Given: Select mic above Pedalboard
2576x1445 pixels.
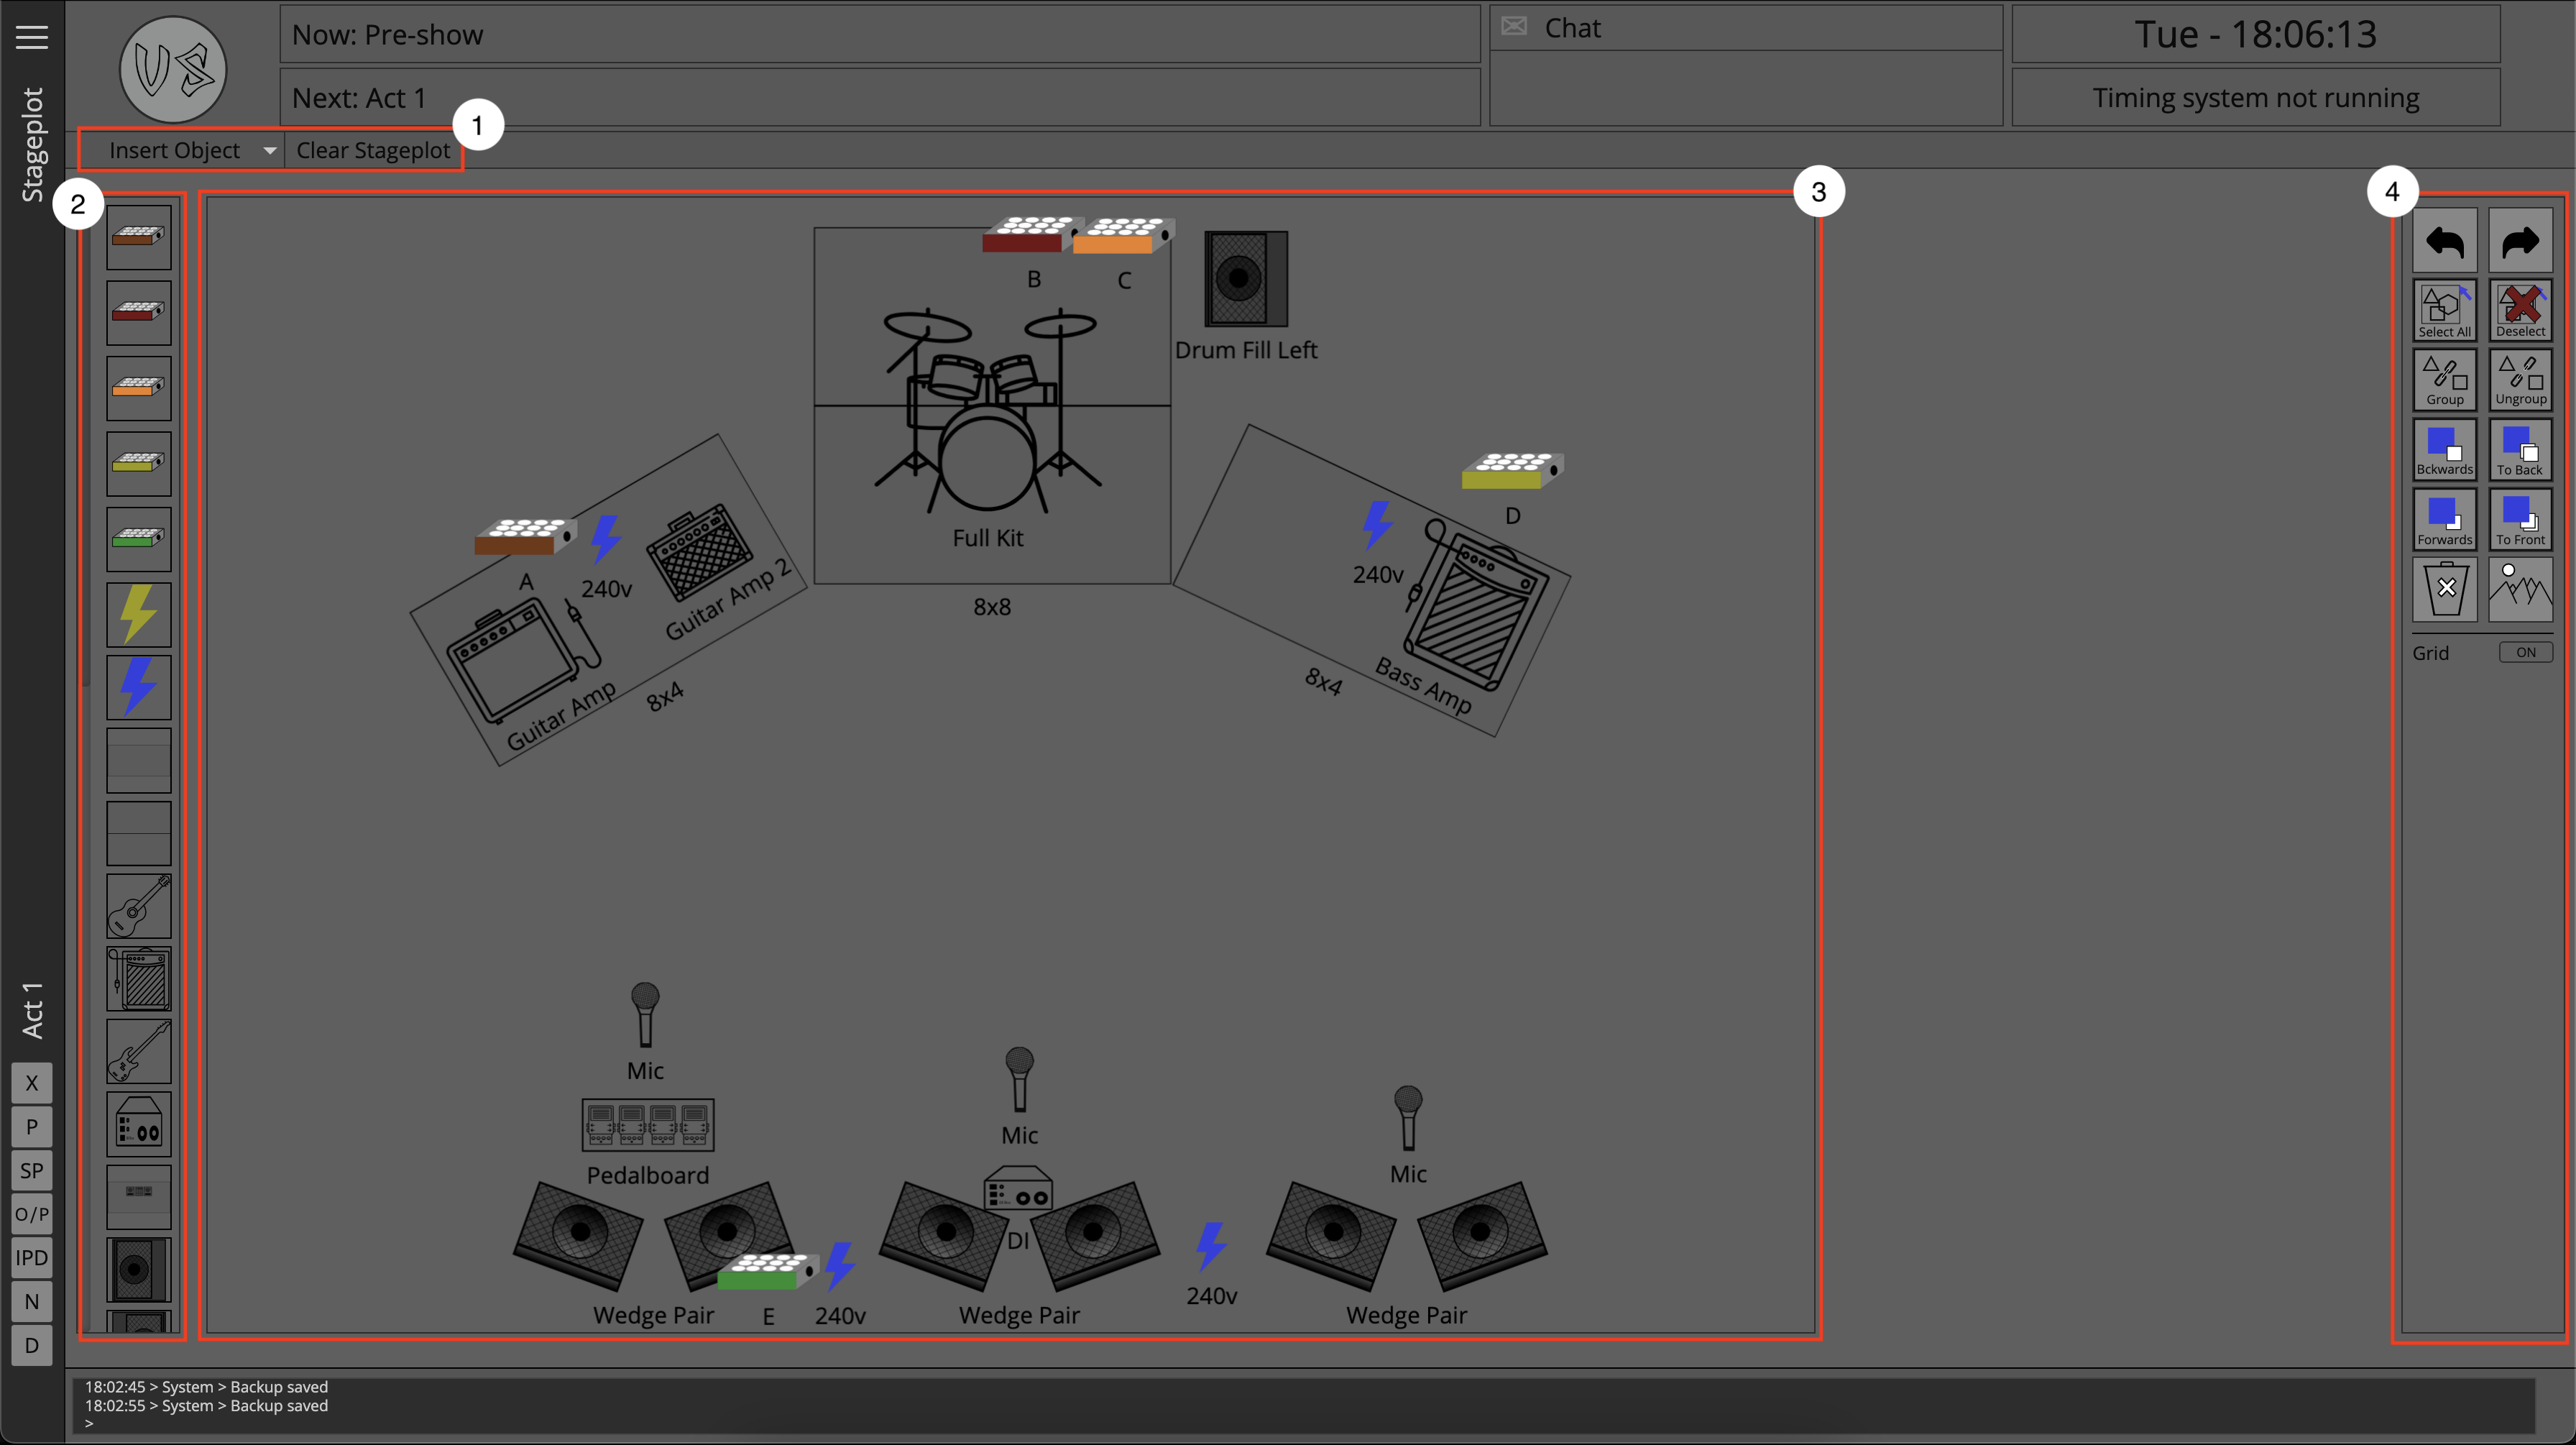Looking at the screenshot, I should [645, 1014].
